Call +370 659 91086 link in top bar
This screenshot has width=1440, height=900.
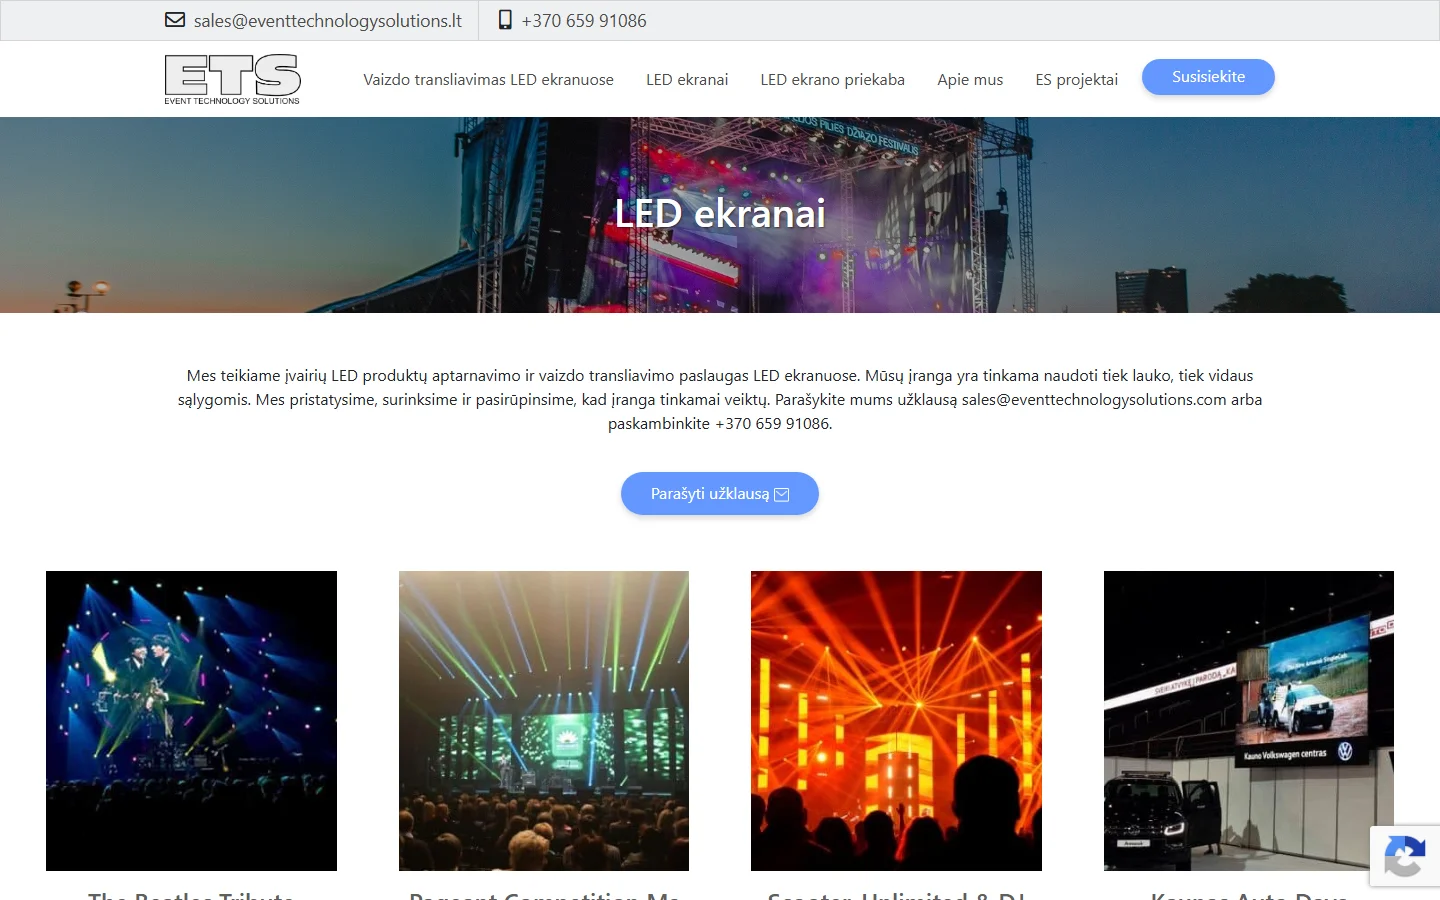pyautogui.click(x=584, y=21)
